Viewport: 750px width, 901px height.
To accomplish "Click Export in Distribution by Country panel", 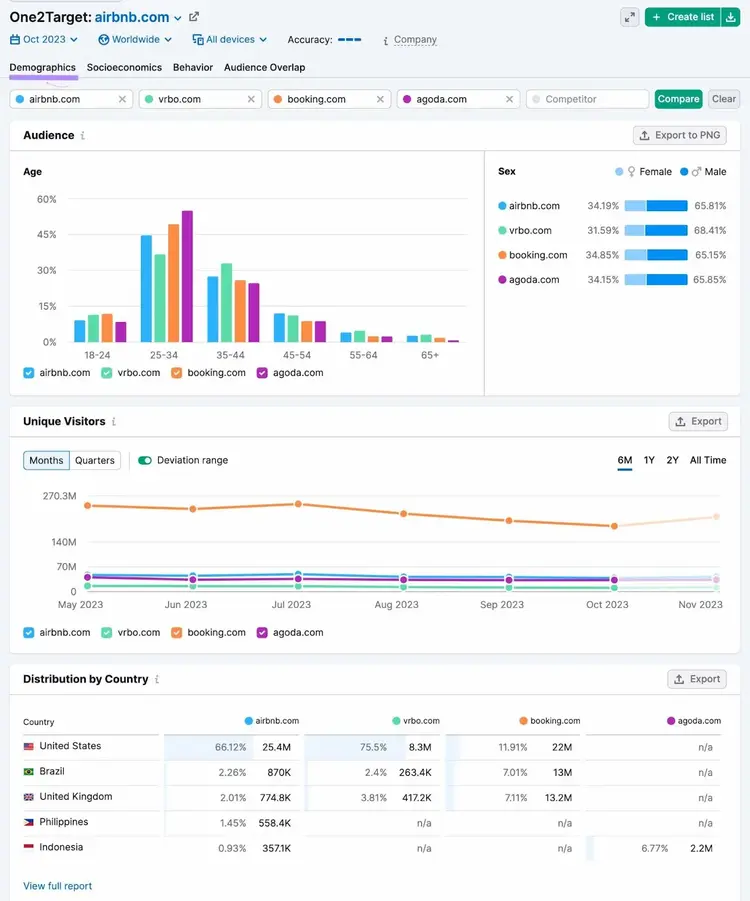I will point(697,679).
